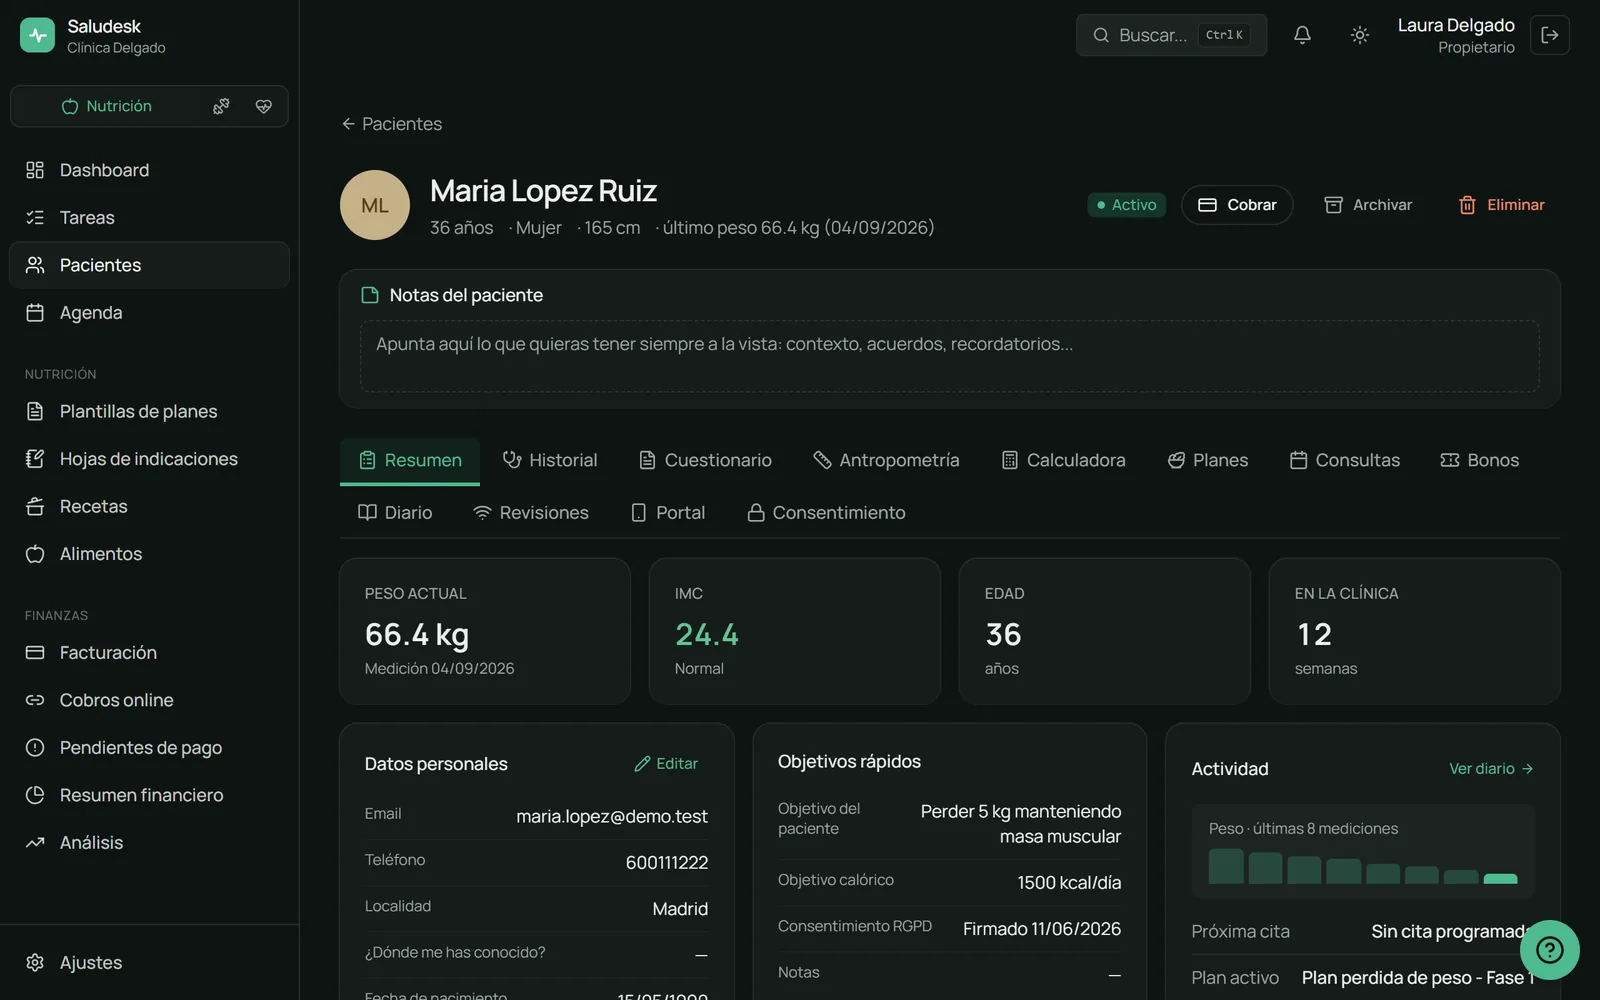
Task: Switch to the Cuestionario tab
Action: 705,460
